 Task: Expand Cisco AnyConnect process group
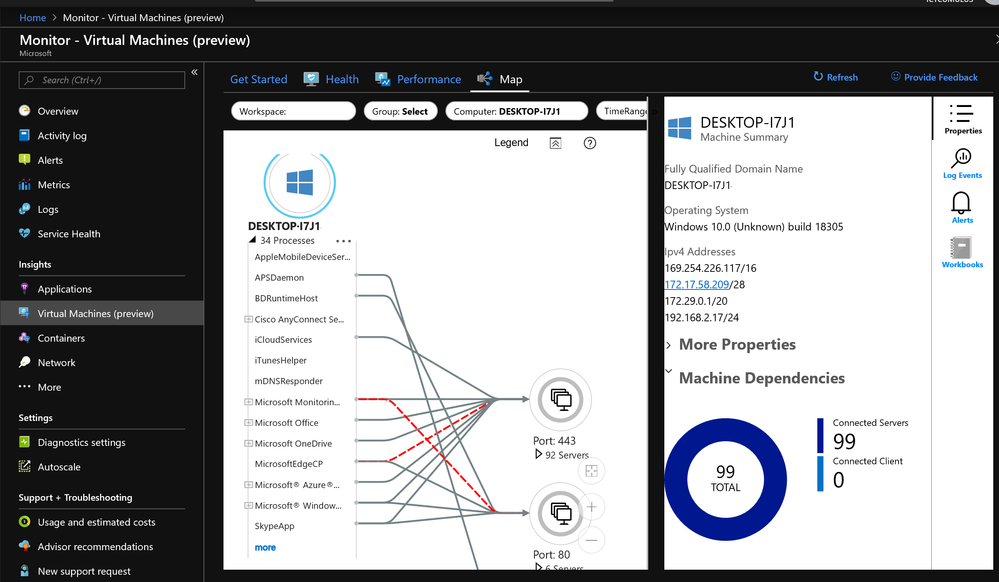tap(248, 319)
